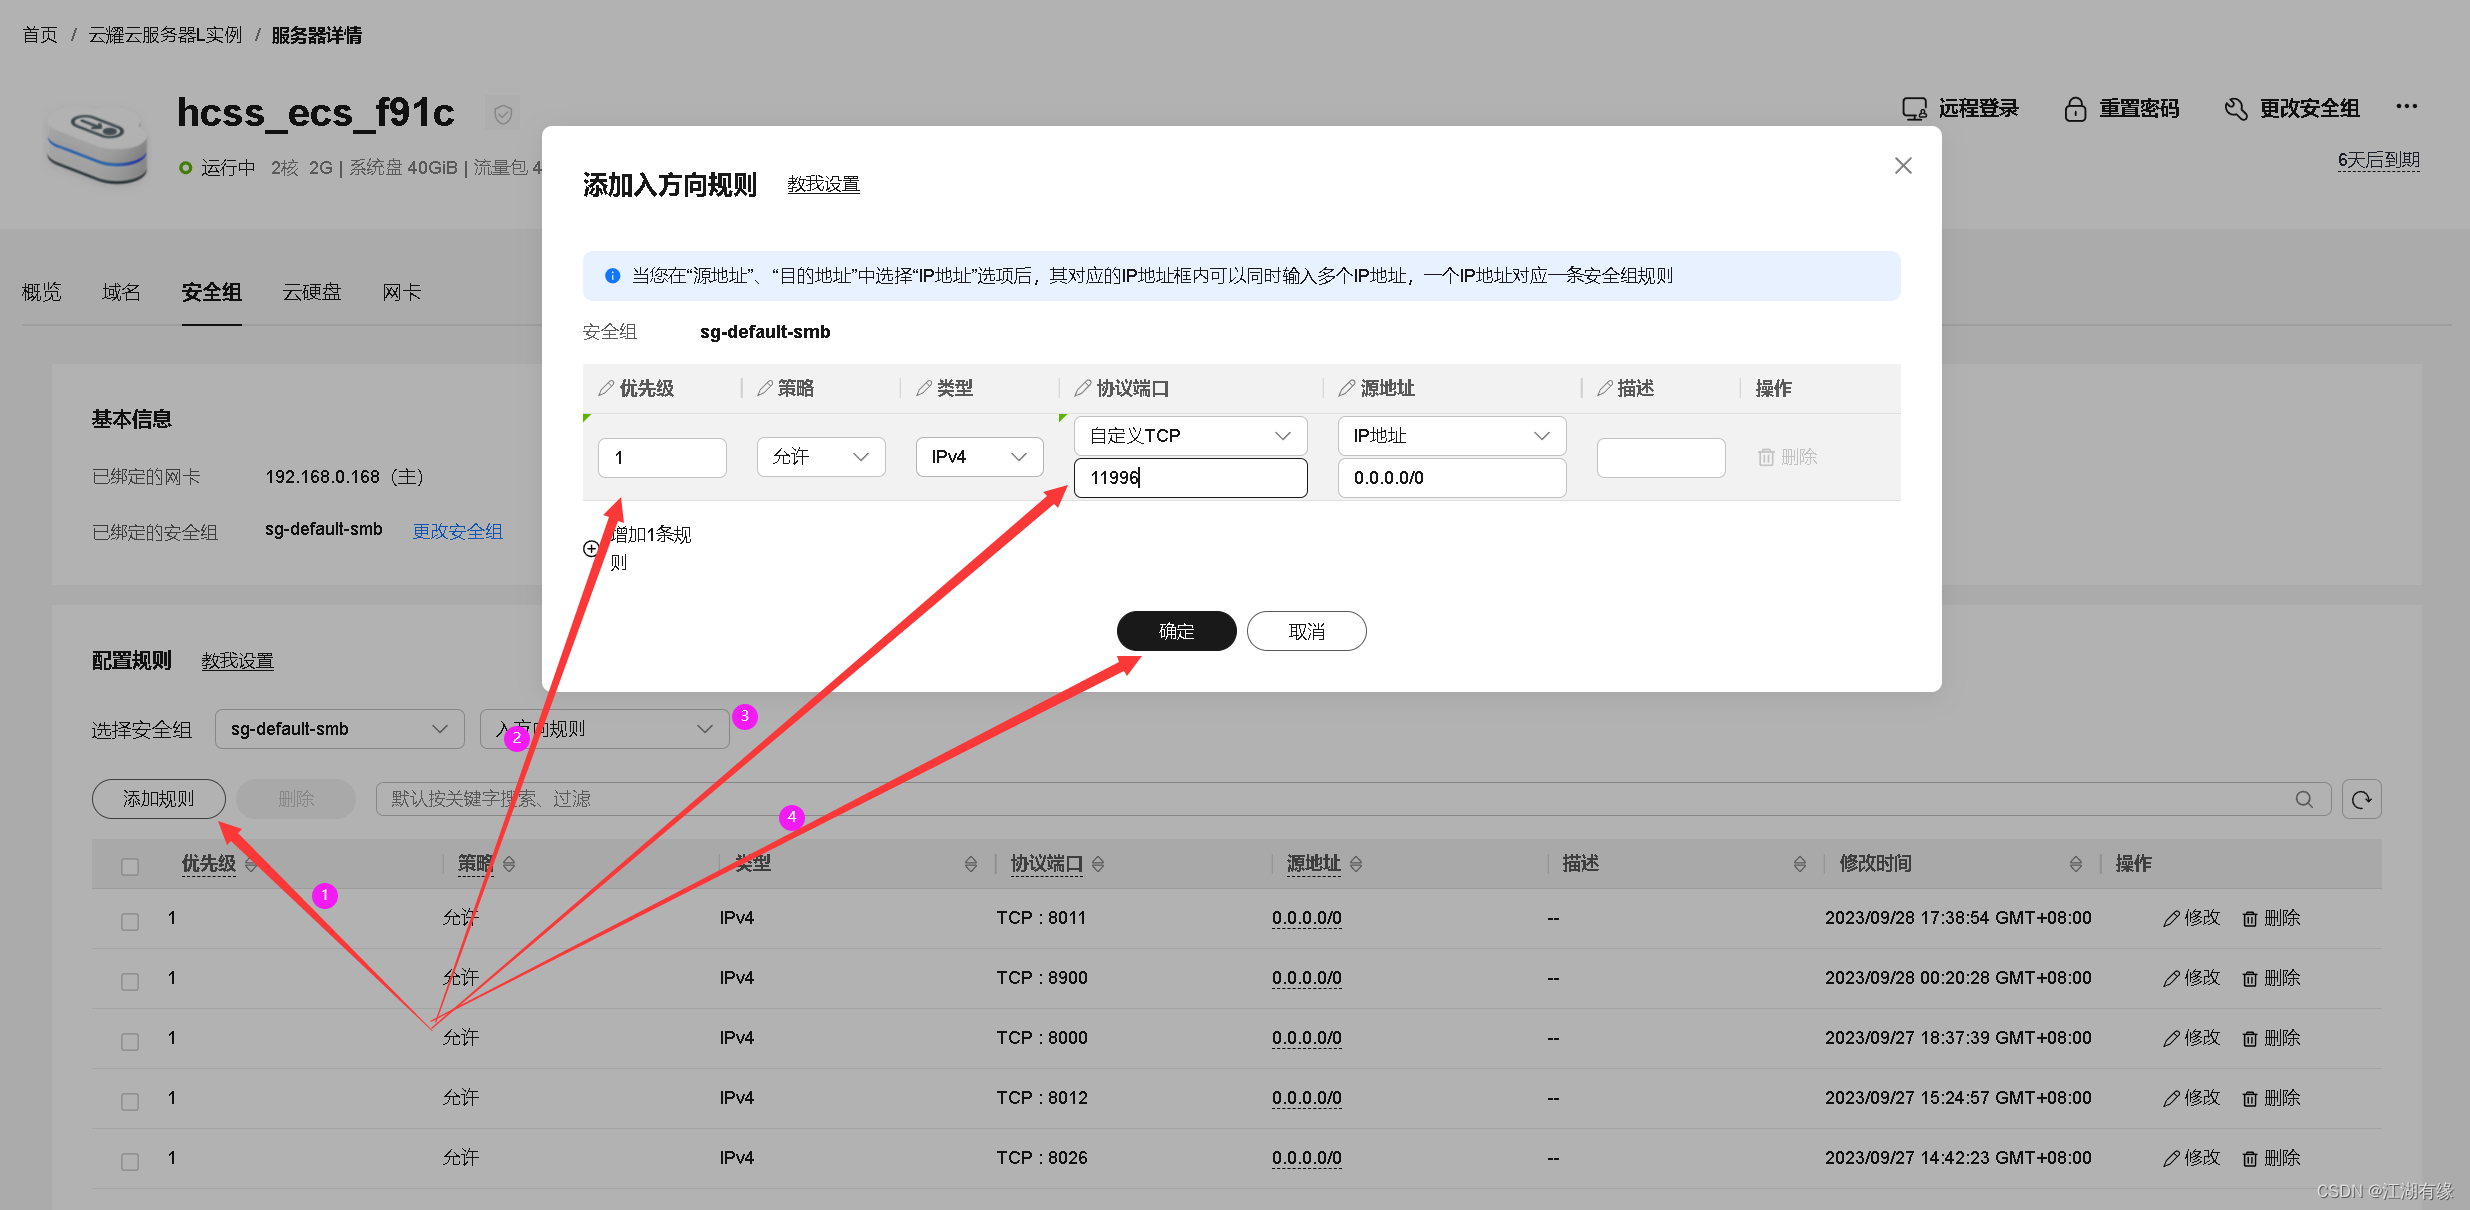Expand the 自定义TCP protocol dropdown
2470x1210 pixels.
1190,436
